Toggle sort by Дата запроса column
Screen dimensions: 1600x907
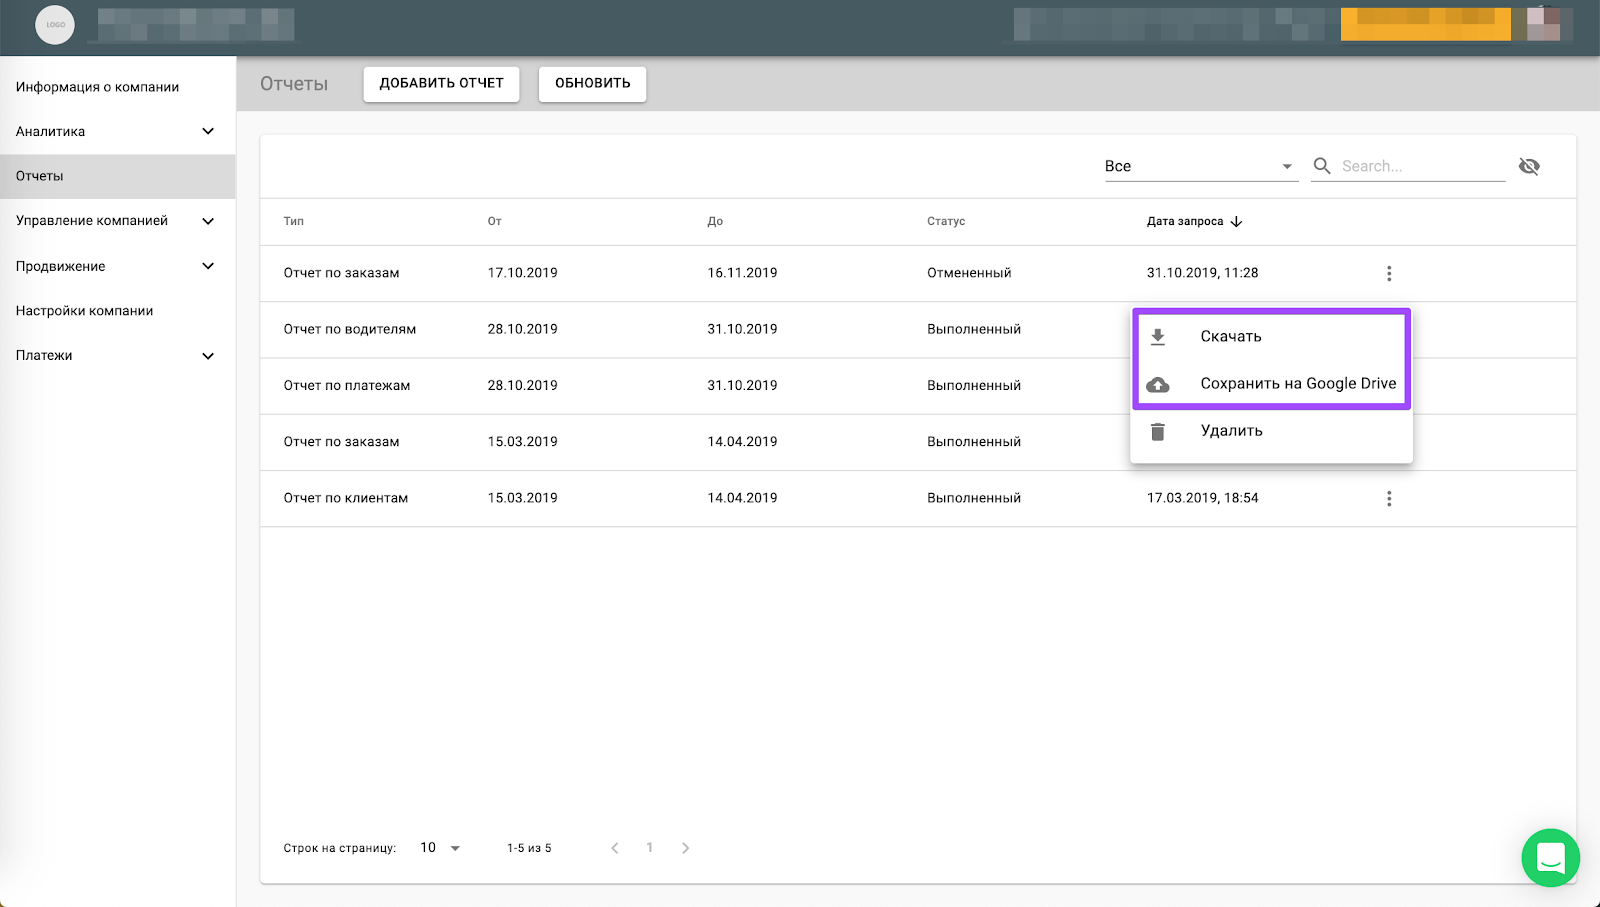point(1194,221)
